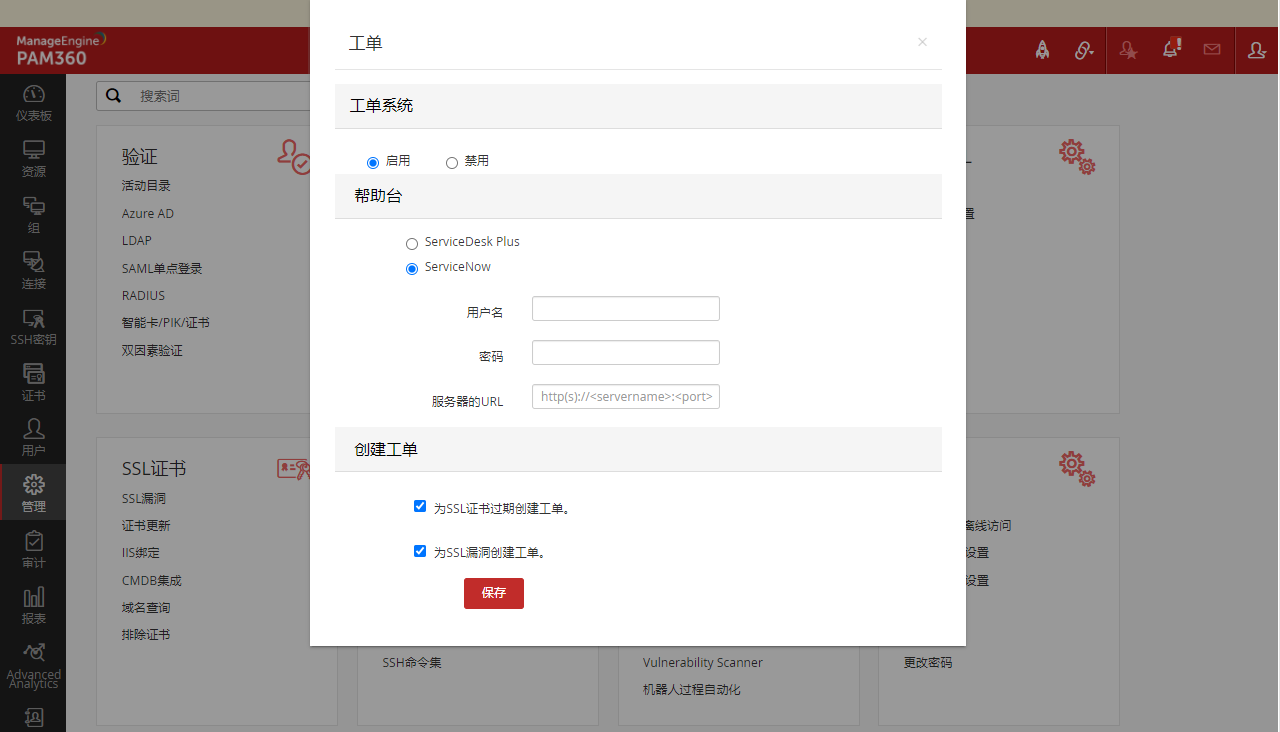Select the 启用 radio button
Image resolution: width=1280 pixels, height=732 pixels.
373,162
